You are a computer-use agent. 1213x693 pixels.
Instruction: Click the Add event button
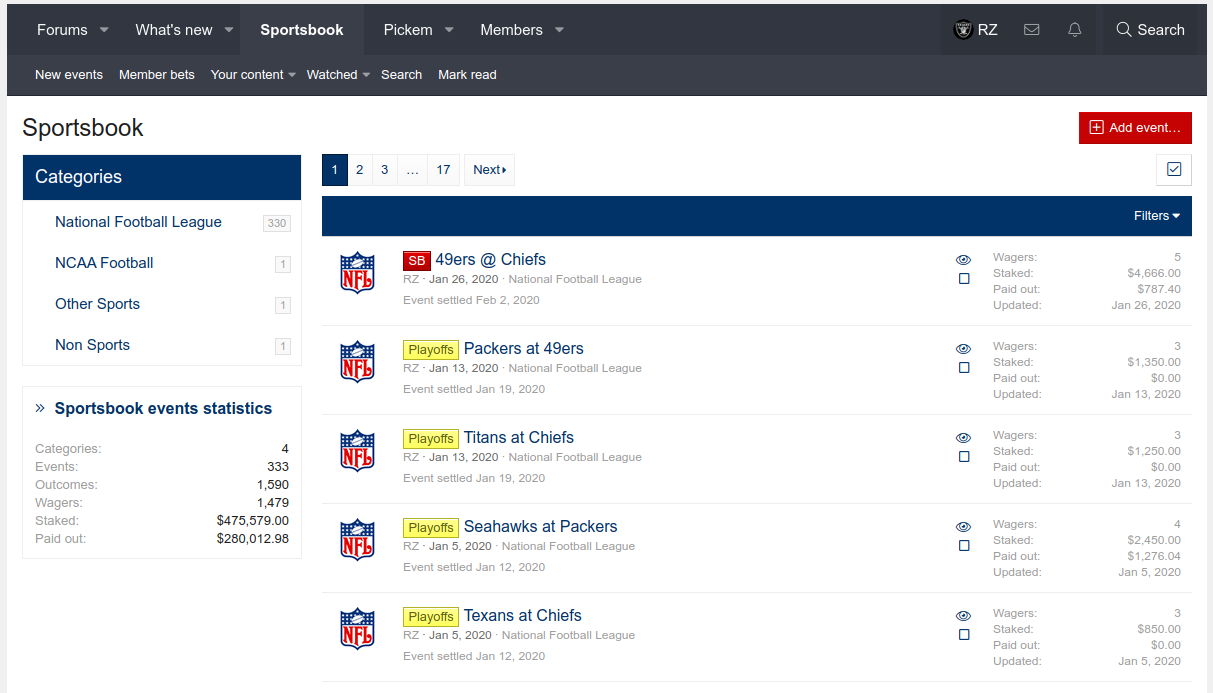click(1135, 128)
